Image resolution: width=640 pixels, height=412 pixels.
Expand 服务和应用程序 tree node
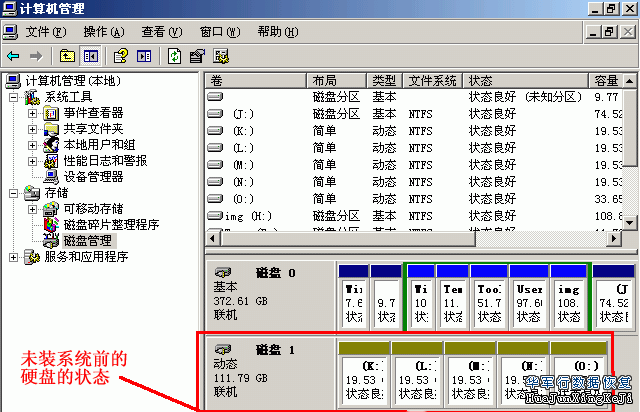(13, 257)
